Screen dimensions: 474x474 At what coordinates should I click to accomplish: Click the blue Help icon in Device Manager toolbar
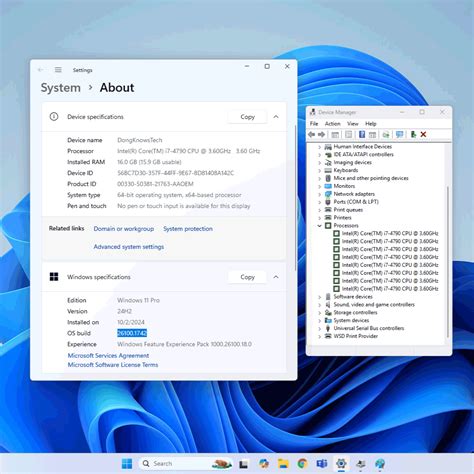tap(362, 134)
